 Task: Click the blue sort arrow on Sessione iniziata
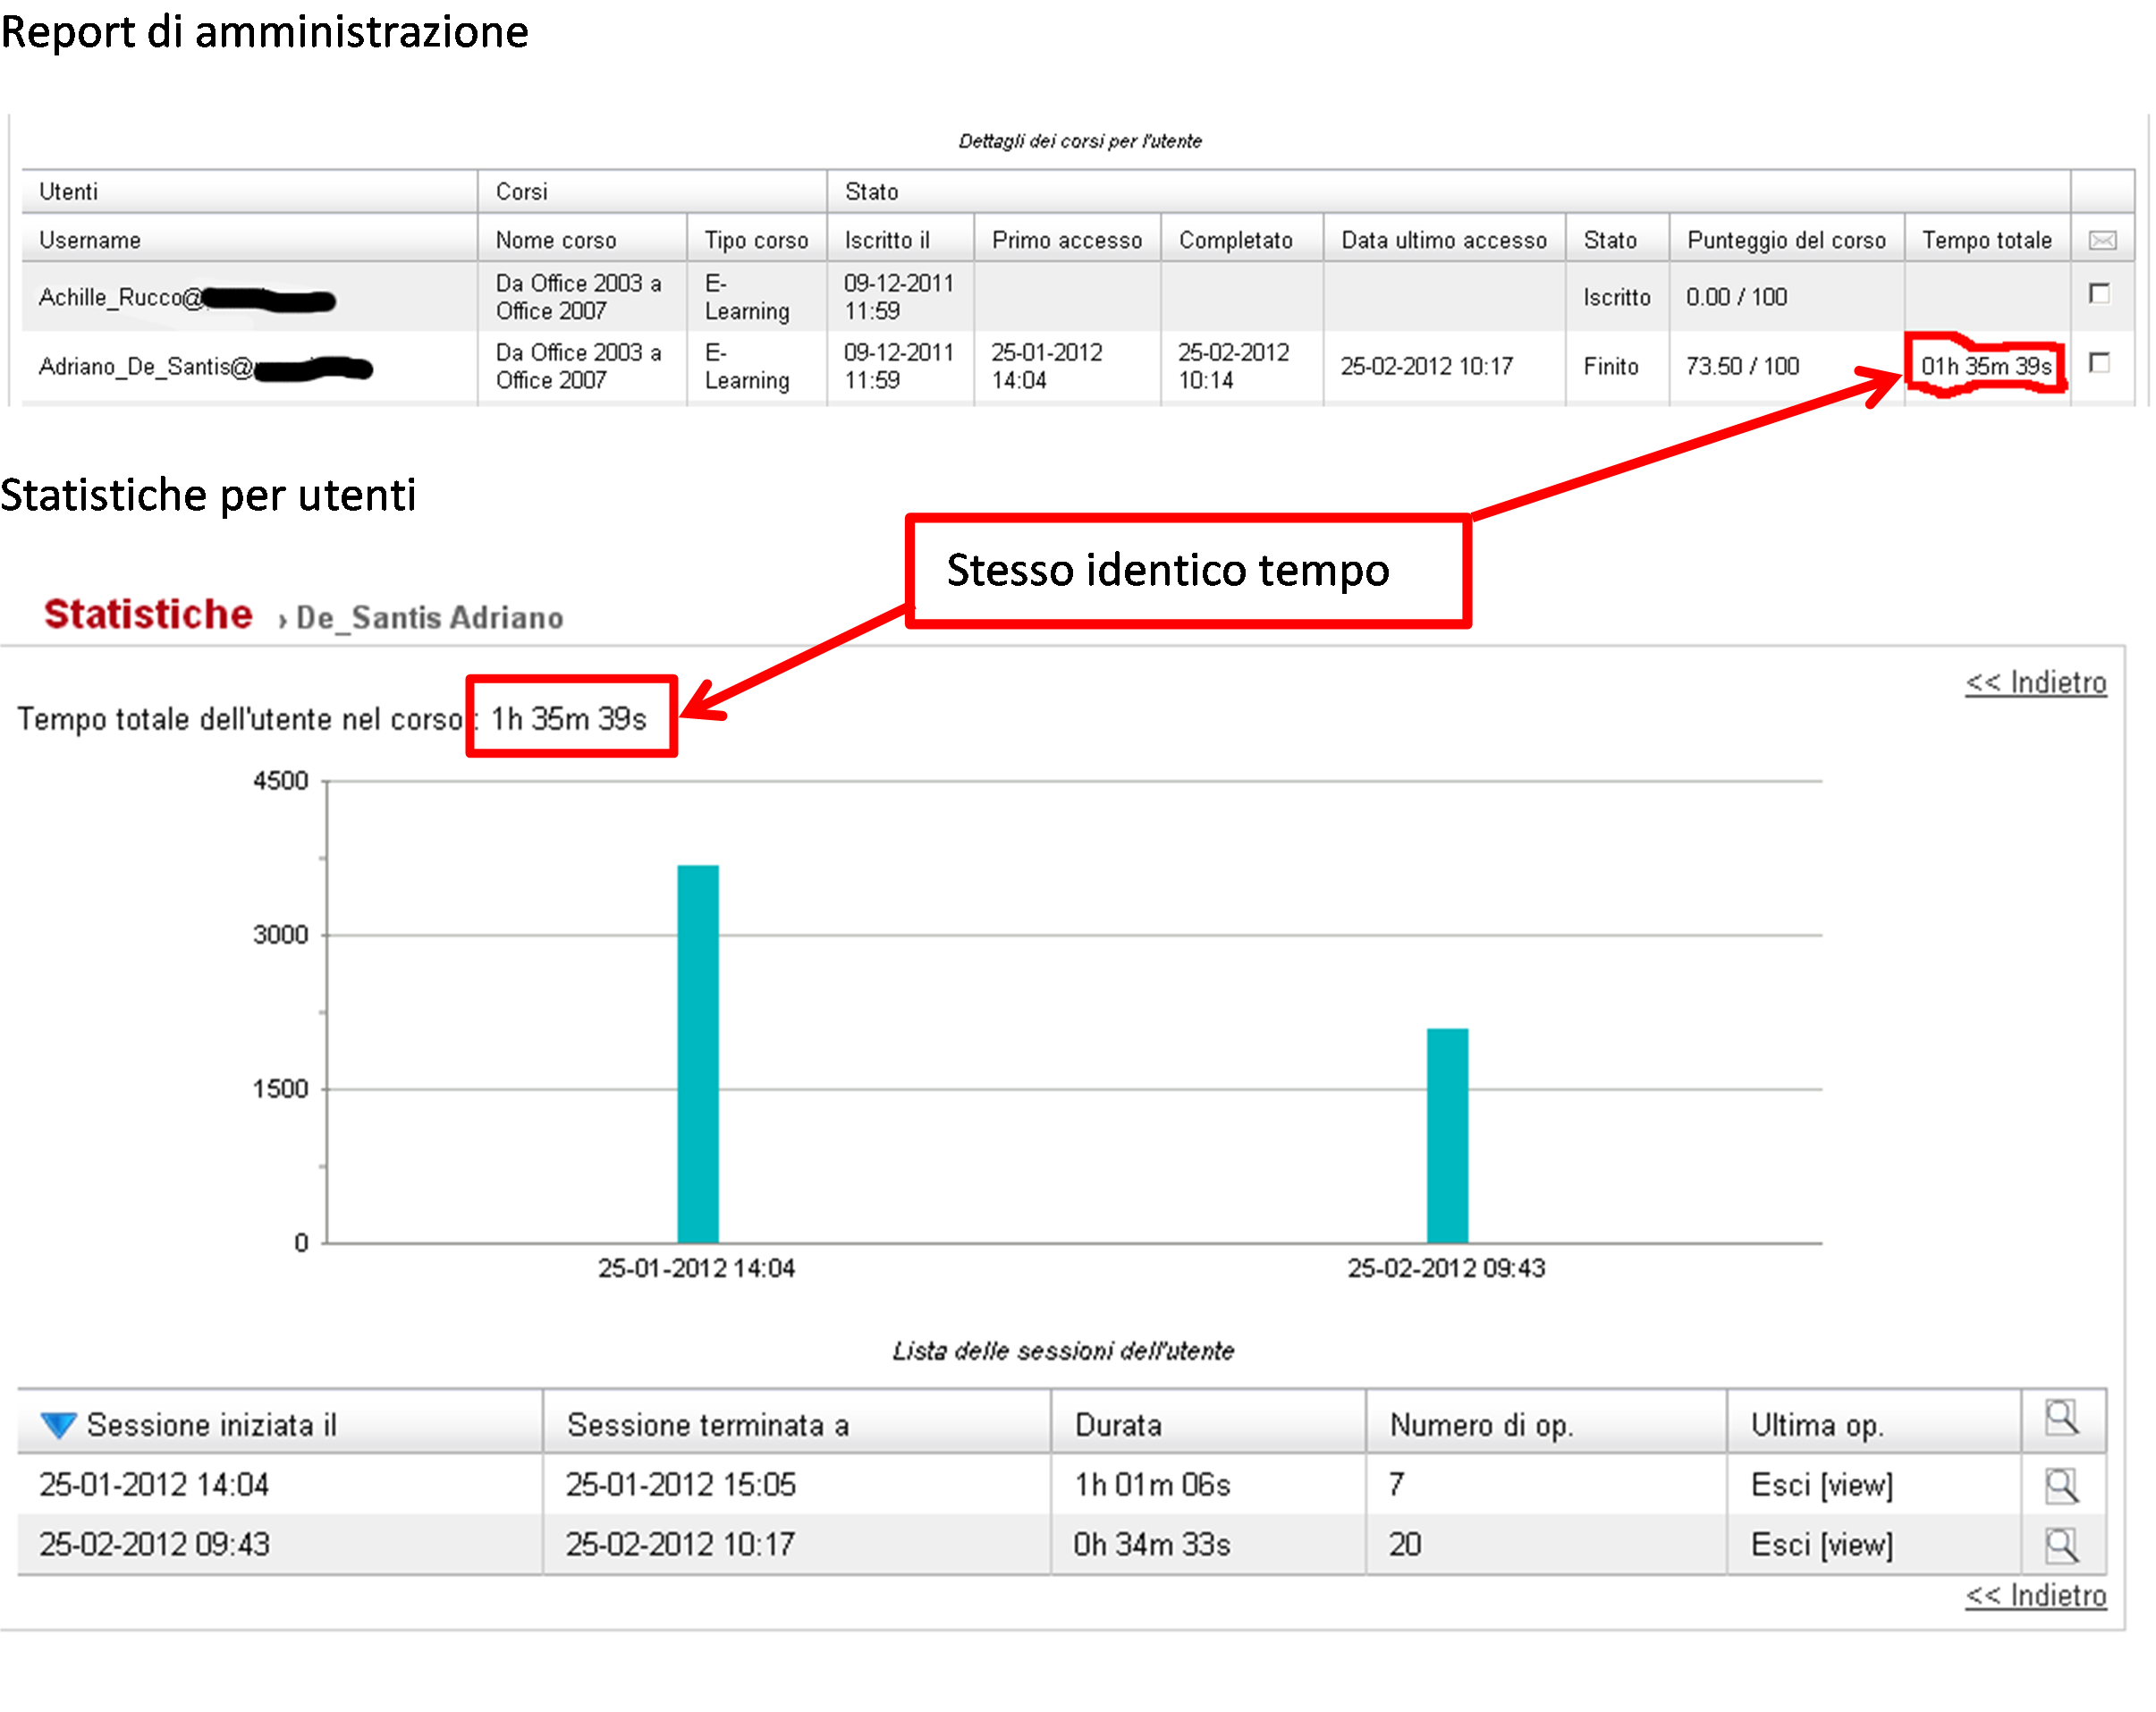tap(58, 1425)
